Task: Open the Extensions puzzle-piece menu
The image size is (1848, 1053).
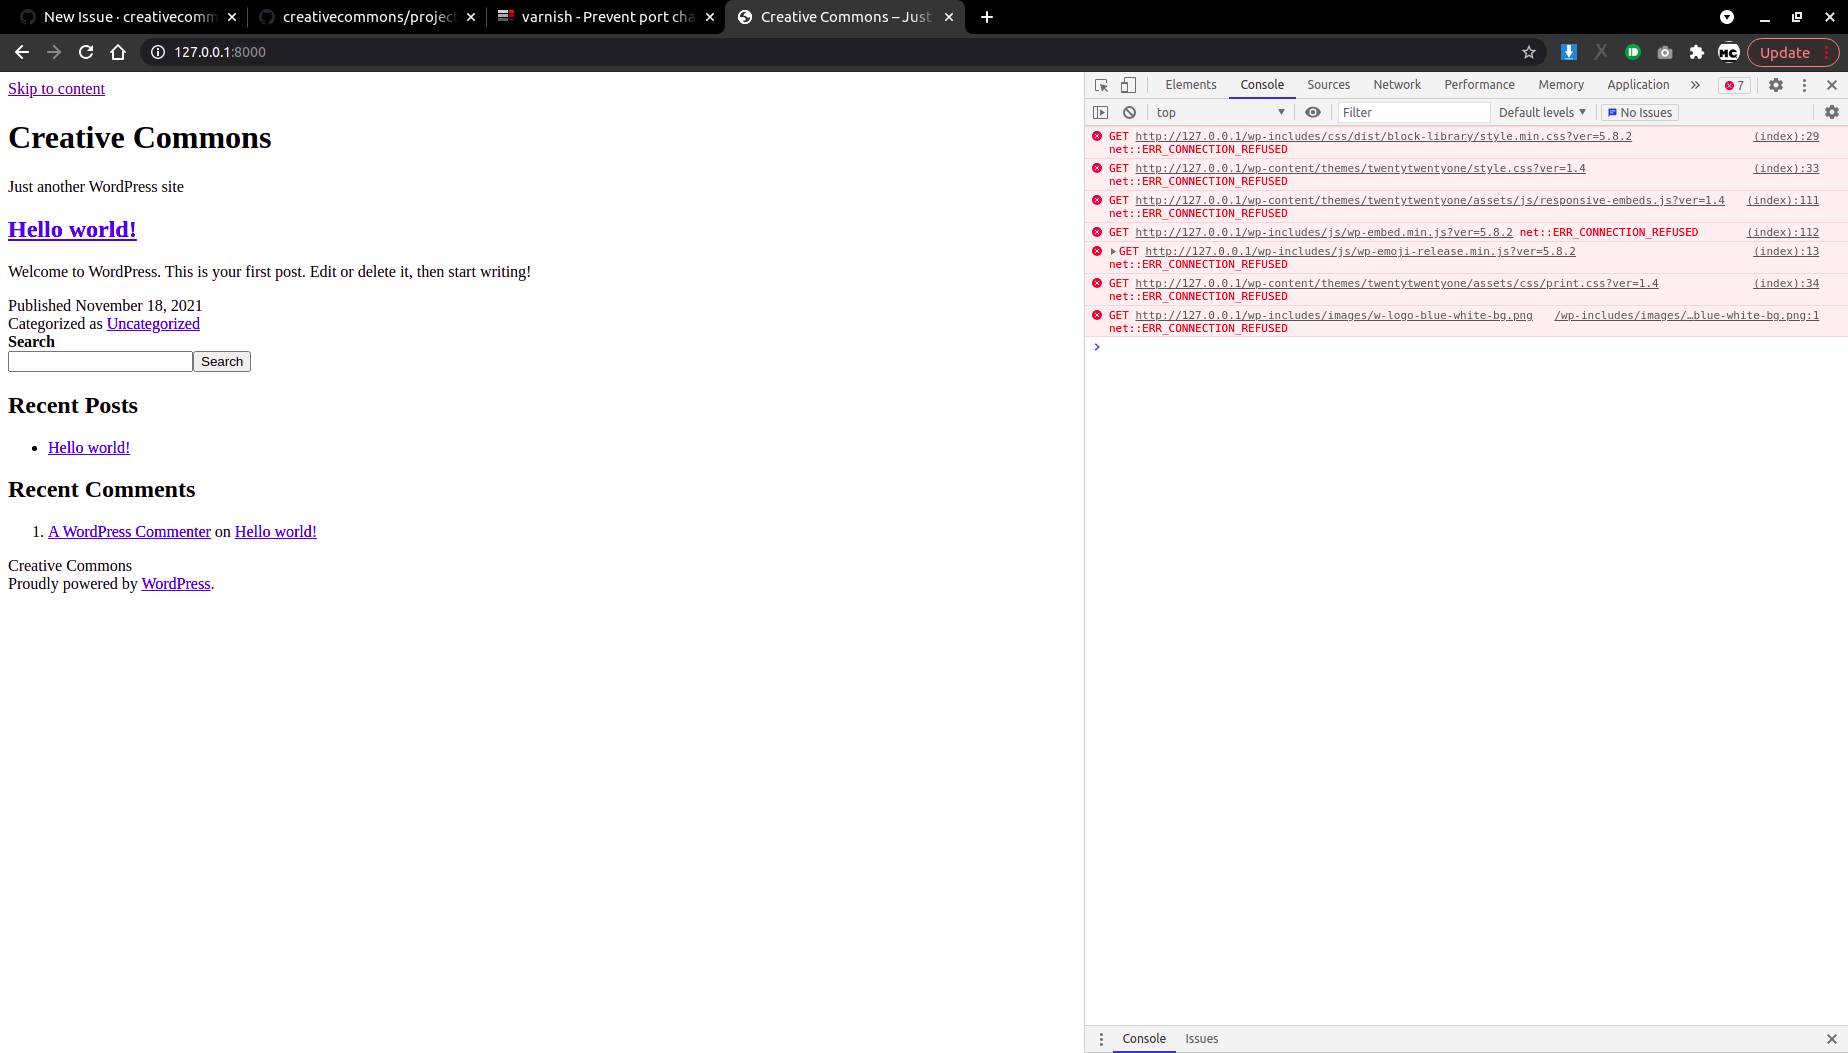Action: point(1697,52)
